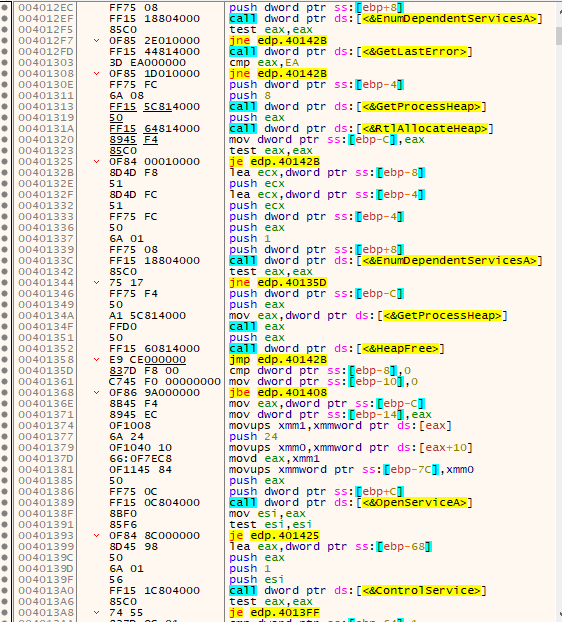The image size is (562, 622).
Task: Select the RtlAllocateHeap call line
Action: (361, 129)
